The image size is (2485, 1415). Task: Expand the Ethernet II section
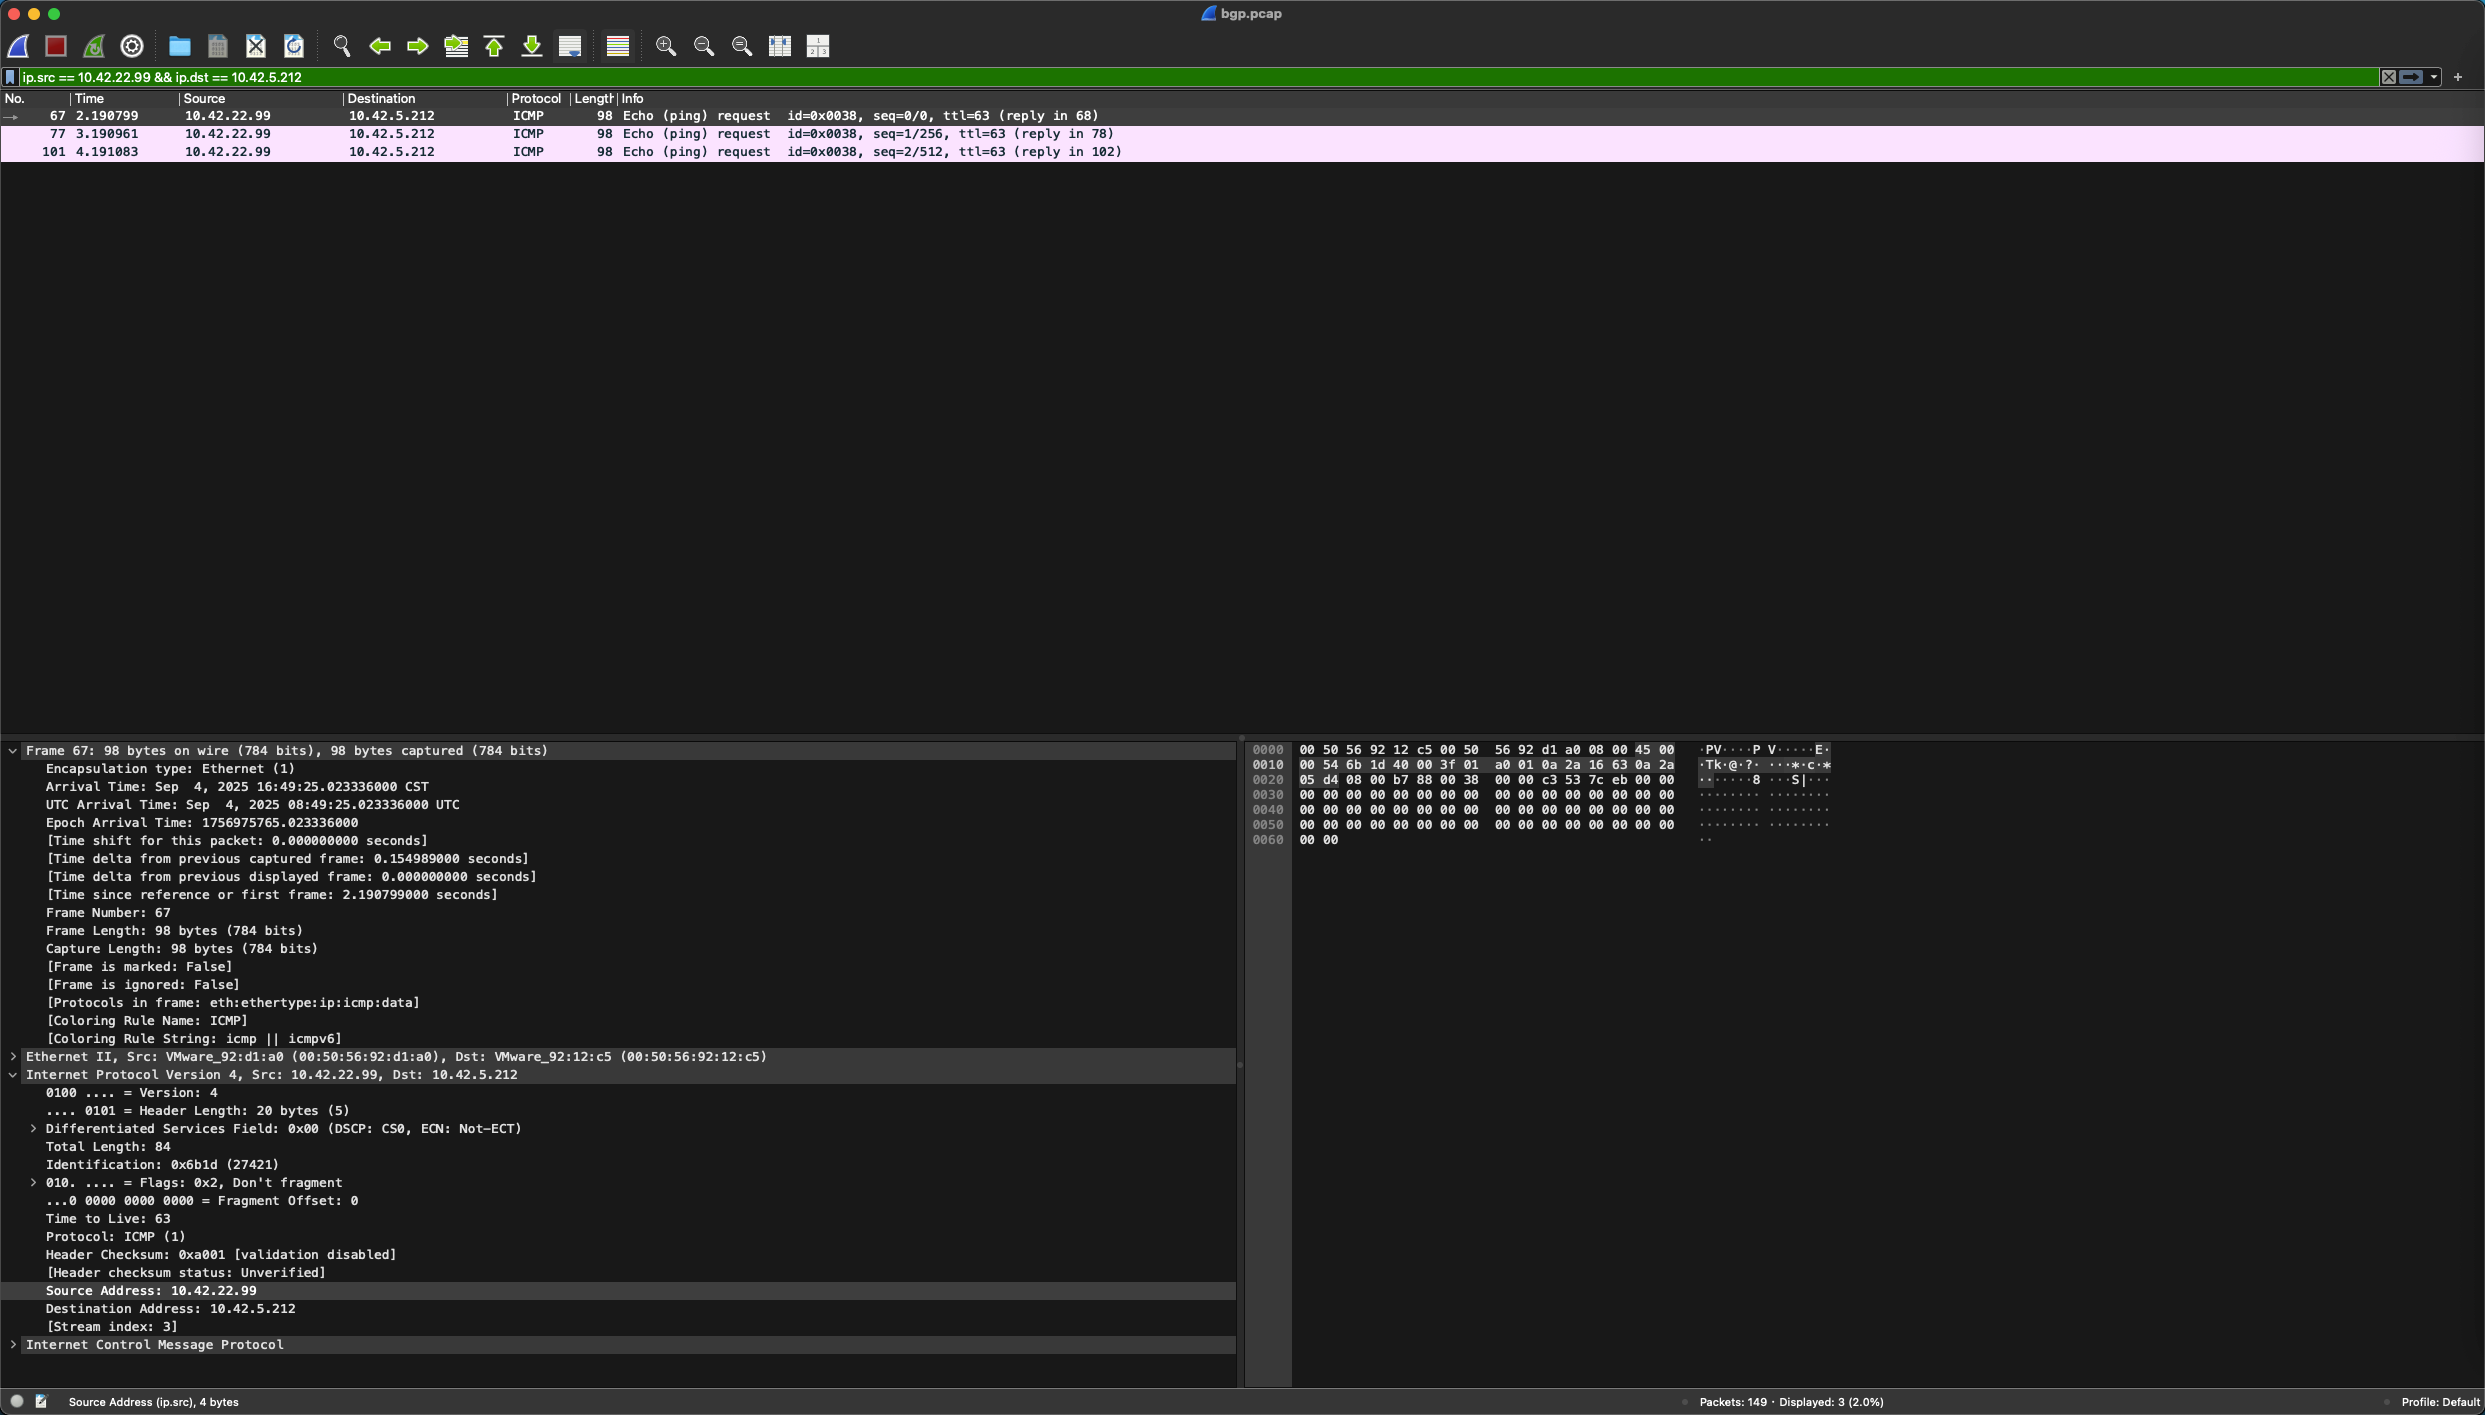point(13,1057)
